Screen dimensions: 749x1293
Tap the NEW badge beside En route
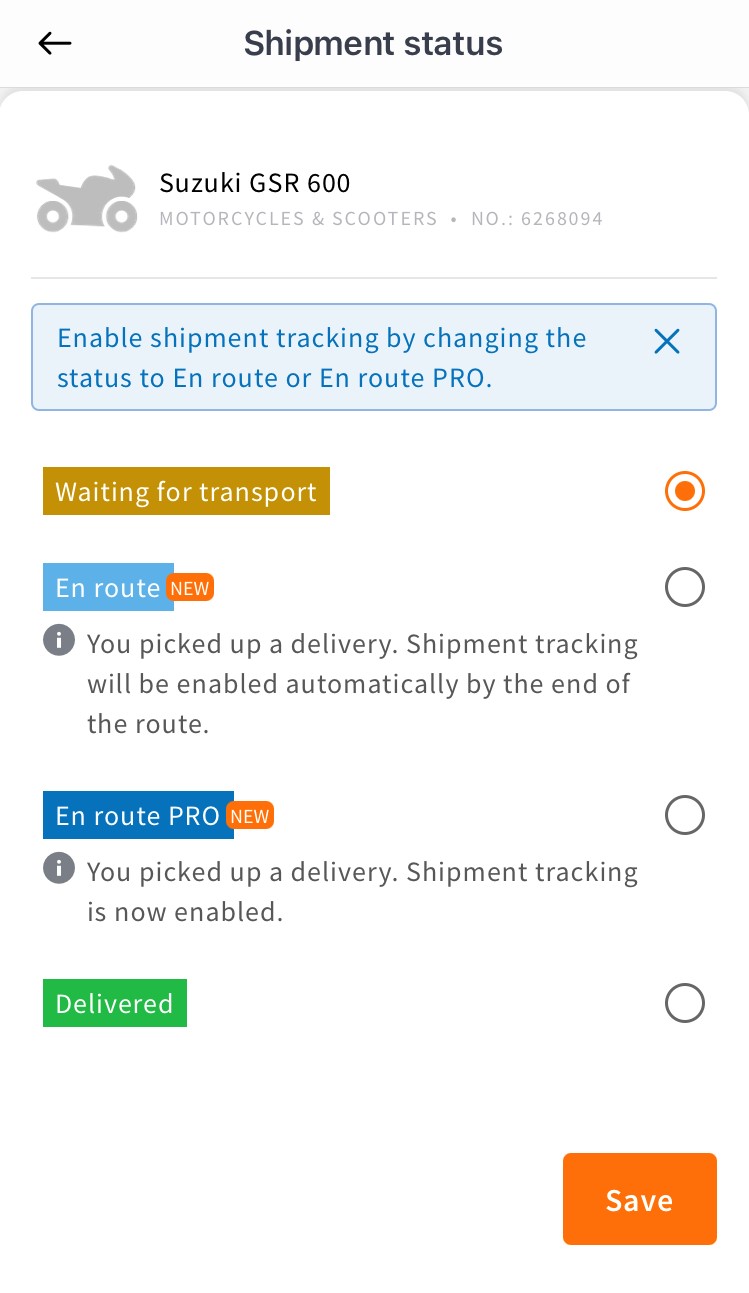pos(190,588)
